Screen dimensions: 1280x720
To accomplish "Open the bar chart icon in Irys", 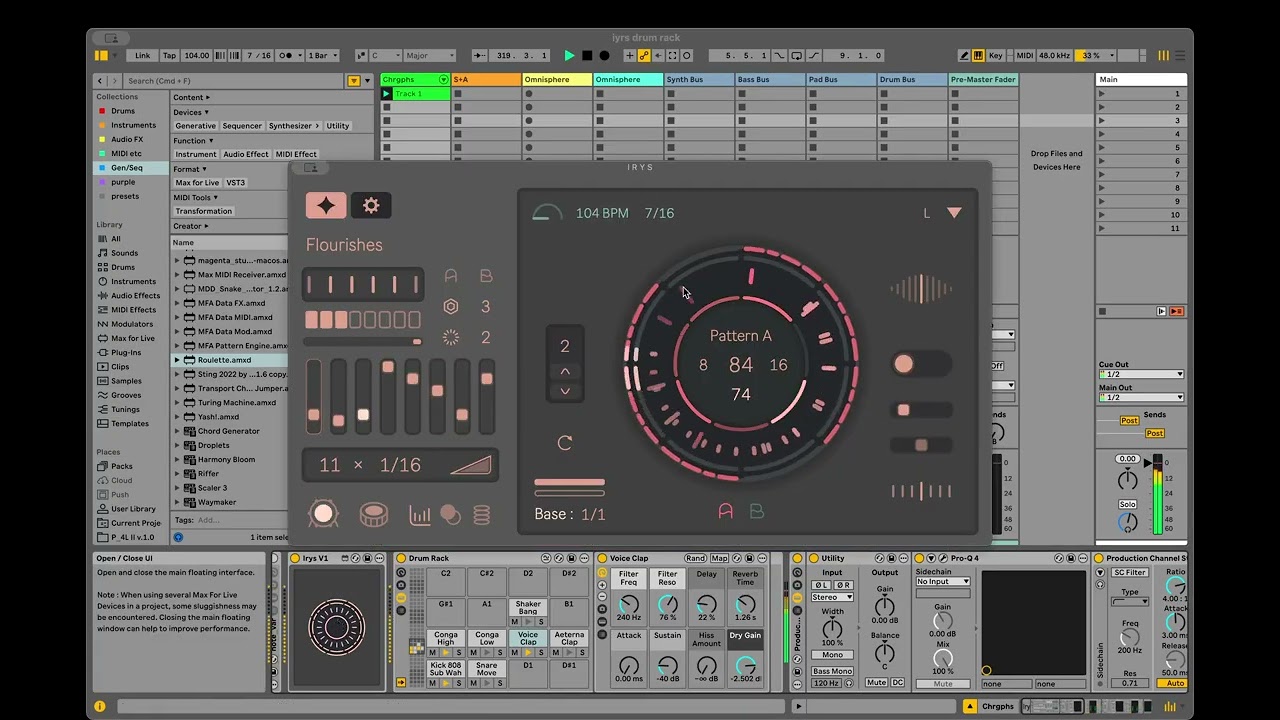I will pyautogui.click(x=420, y=515).
